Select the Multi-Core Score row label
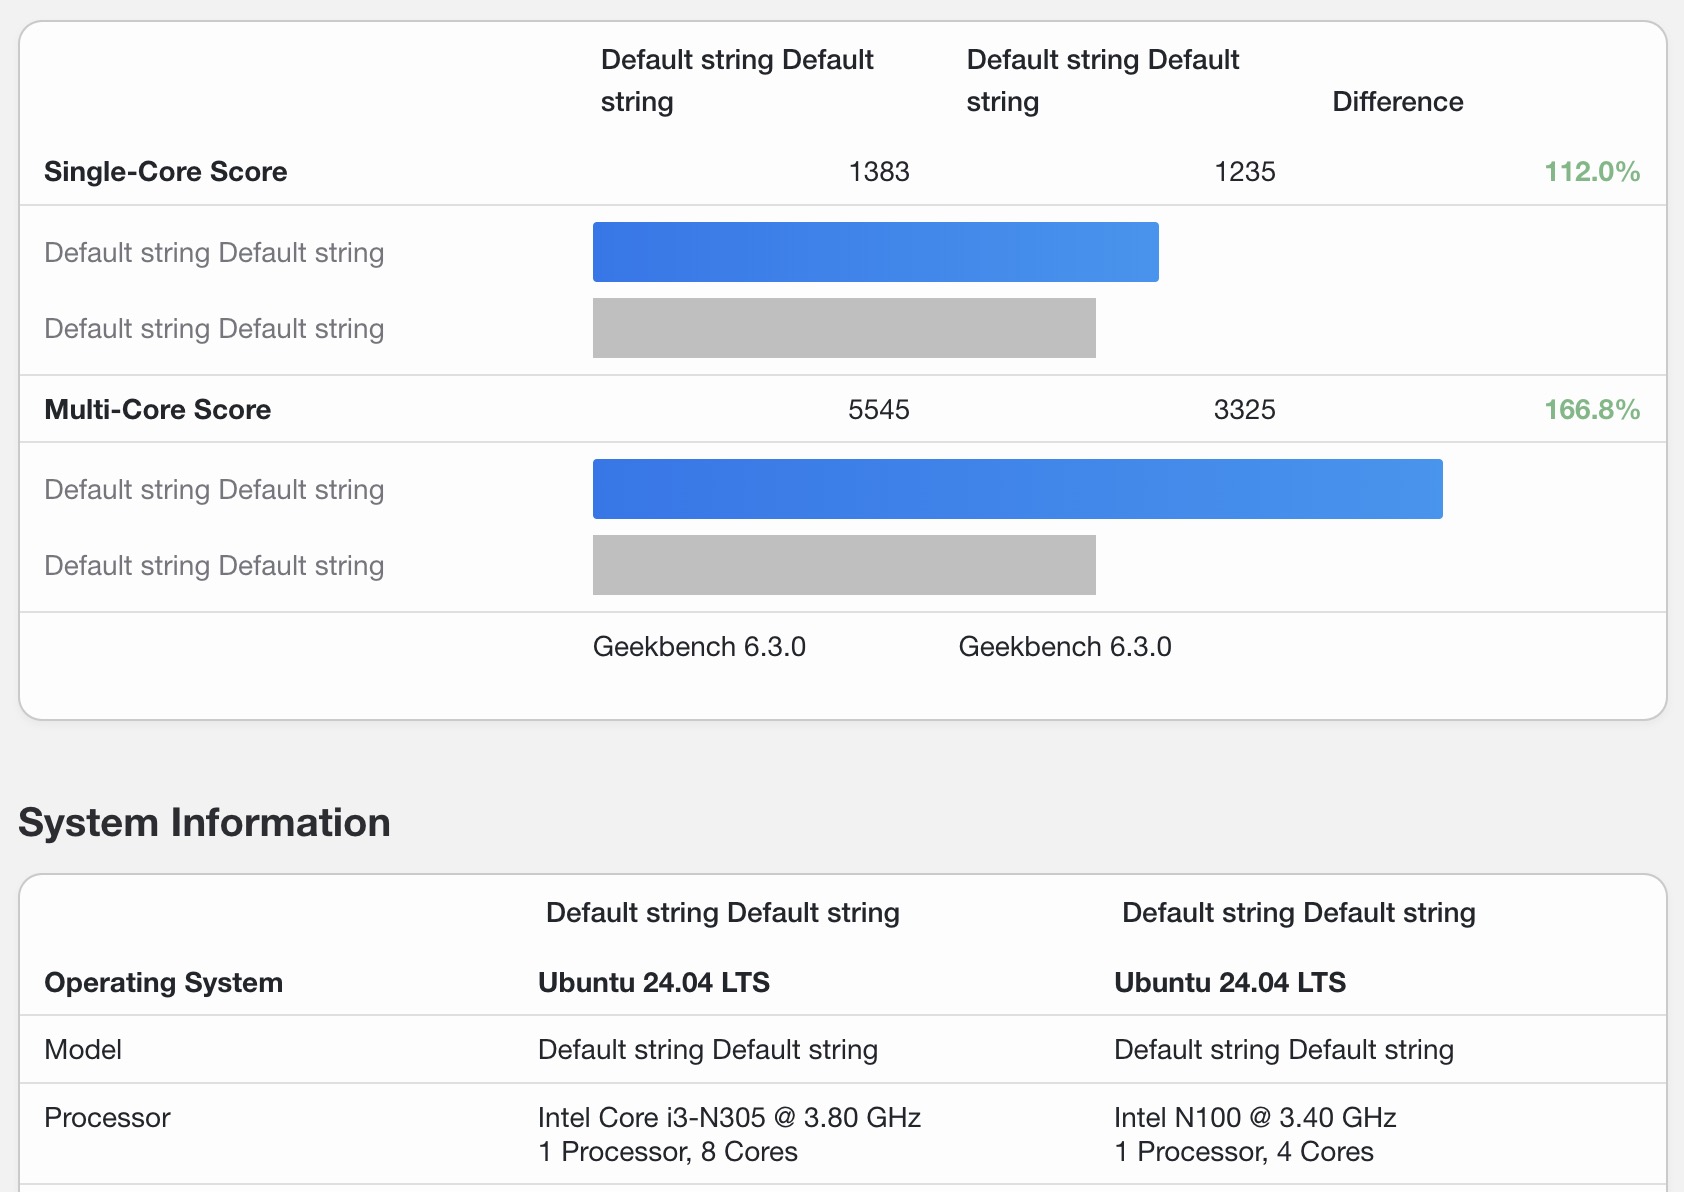This screenshot has height=1192, width=1684. click(158, 410)
